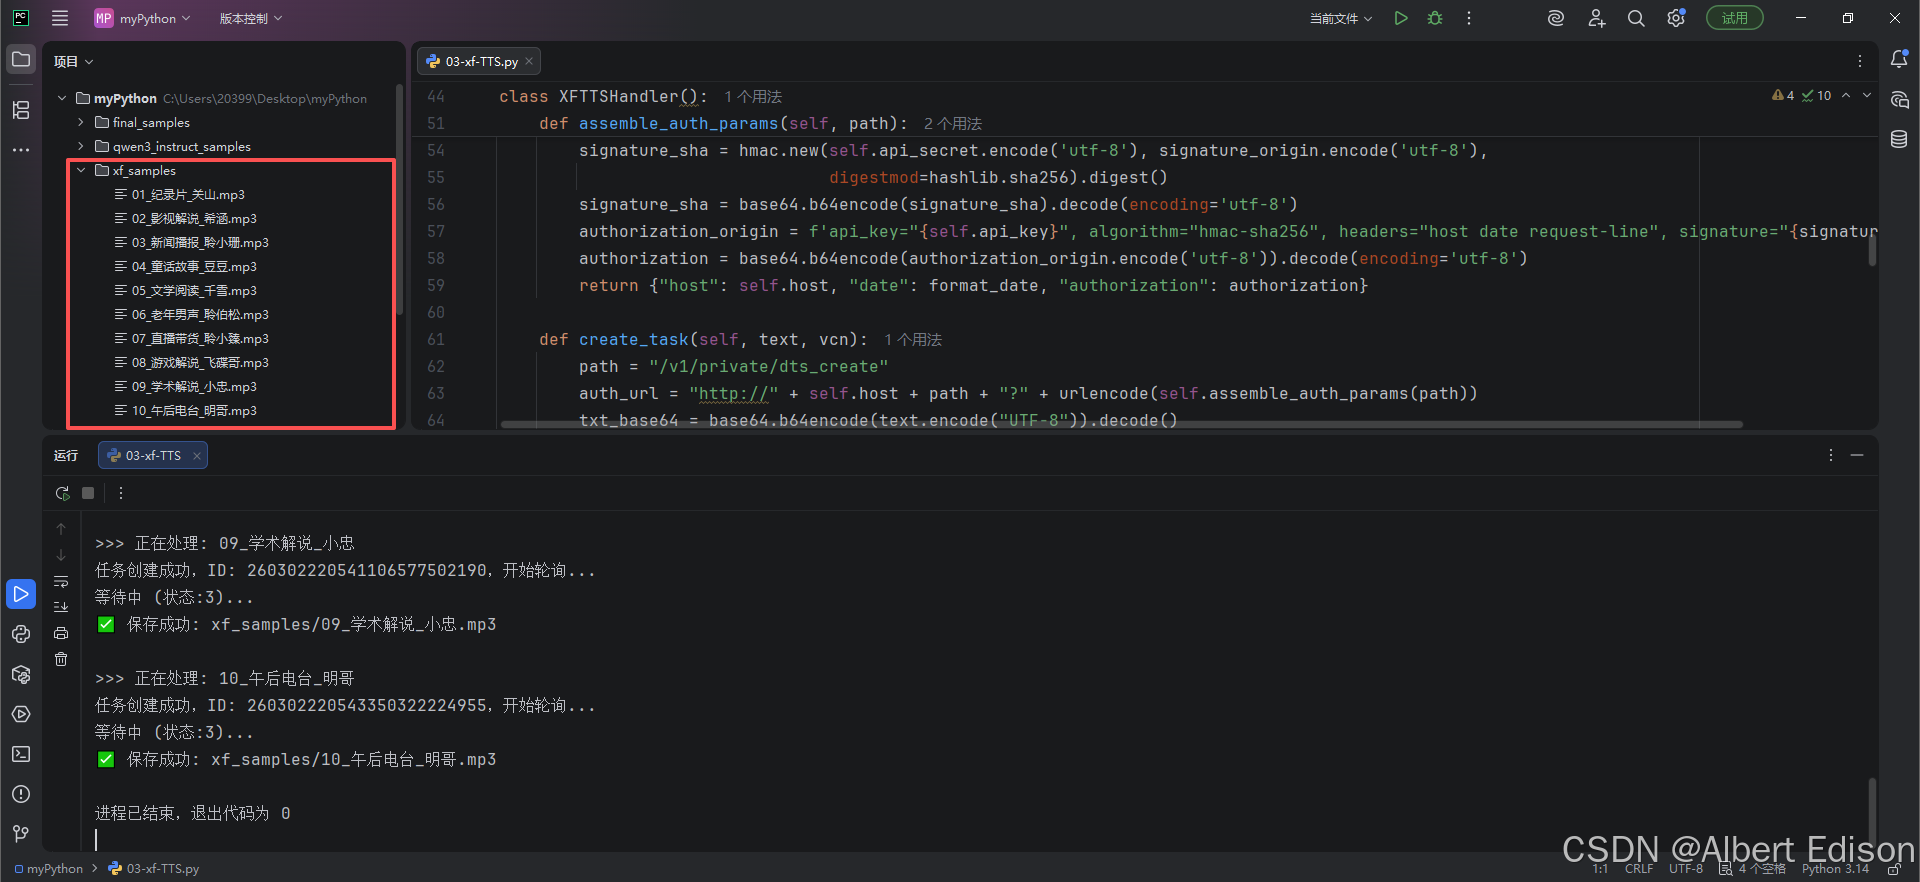Open the Project tool window icon
The width and height of the screenshot is (1920, 882).
tap(20, 60)
